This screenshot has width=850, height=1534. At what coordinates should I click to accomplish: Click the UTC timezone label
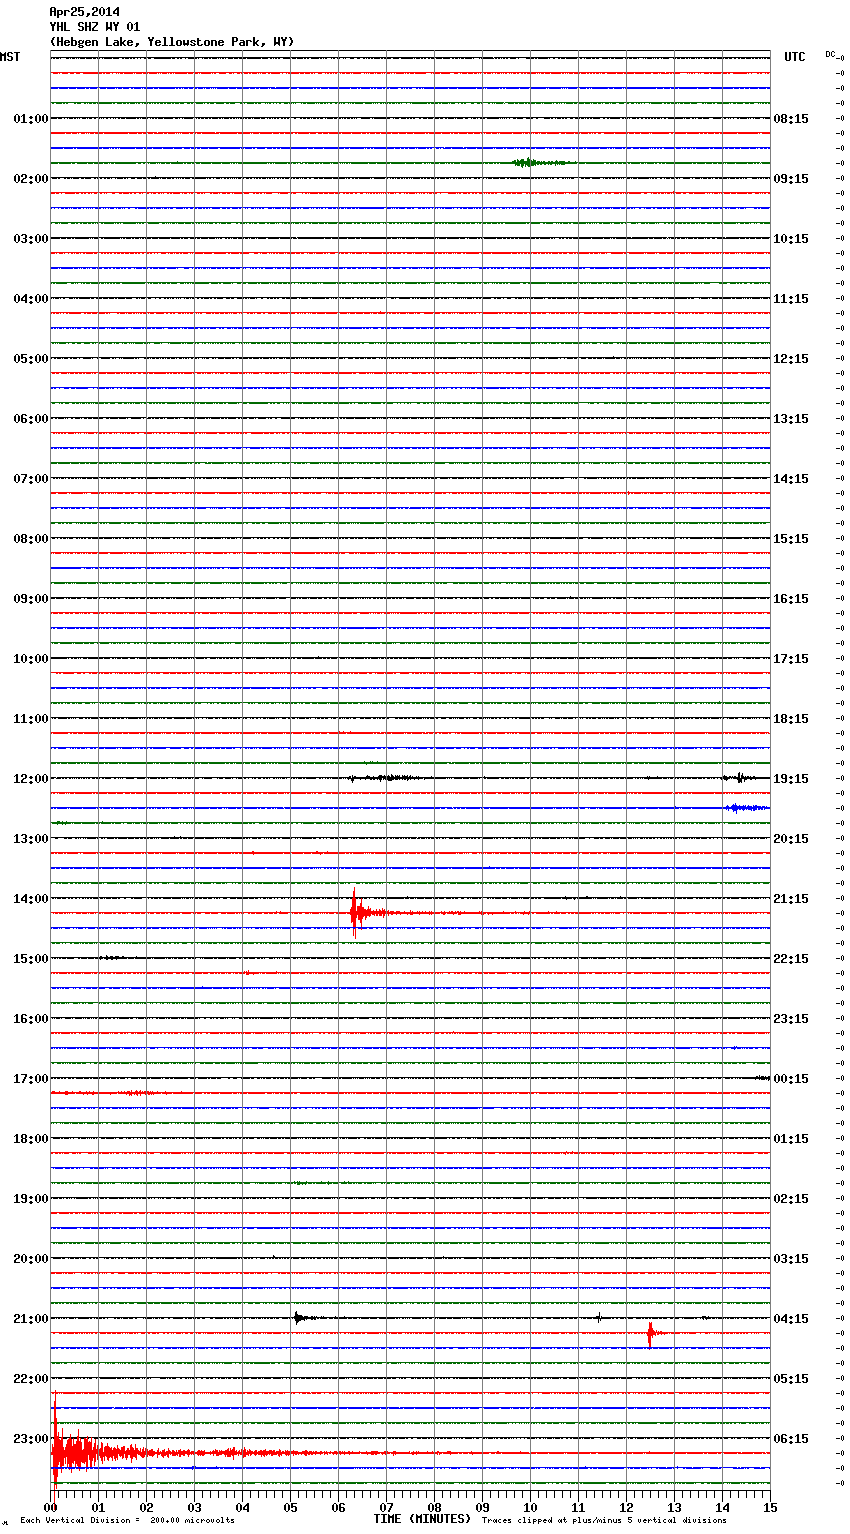click(x=794, y=57)
